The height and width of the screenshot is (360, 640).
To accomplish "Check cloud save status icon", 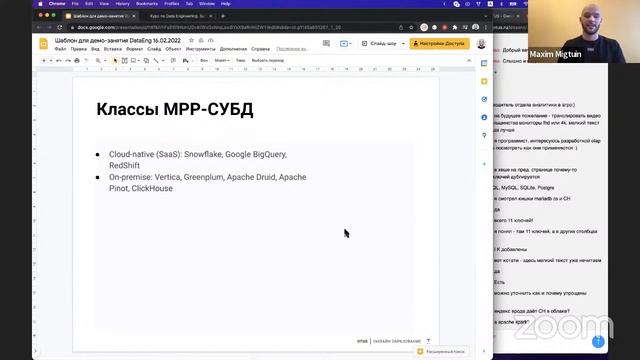I will tap(211, 40).
